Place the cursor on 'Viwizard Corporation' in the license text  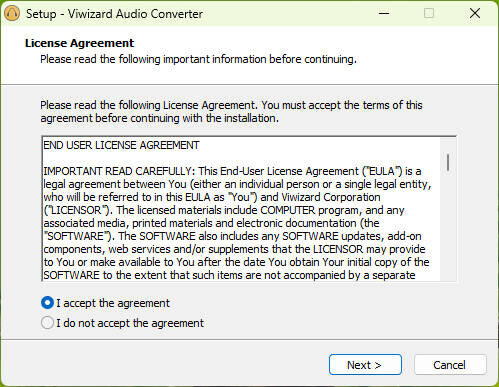coord(331,197)
